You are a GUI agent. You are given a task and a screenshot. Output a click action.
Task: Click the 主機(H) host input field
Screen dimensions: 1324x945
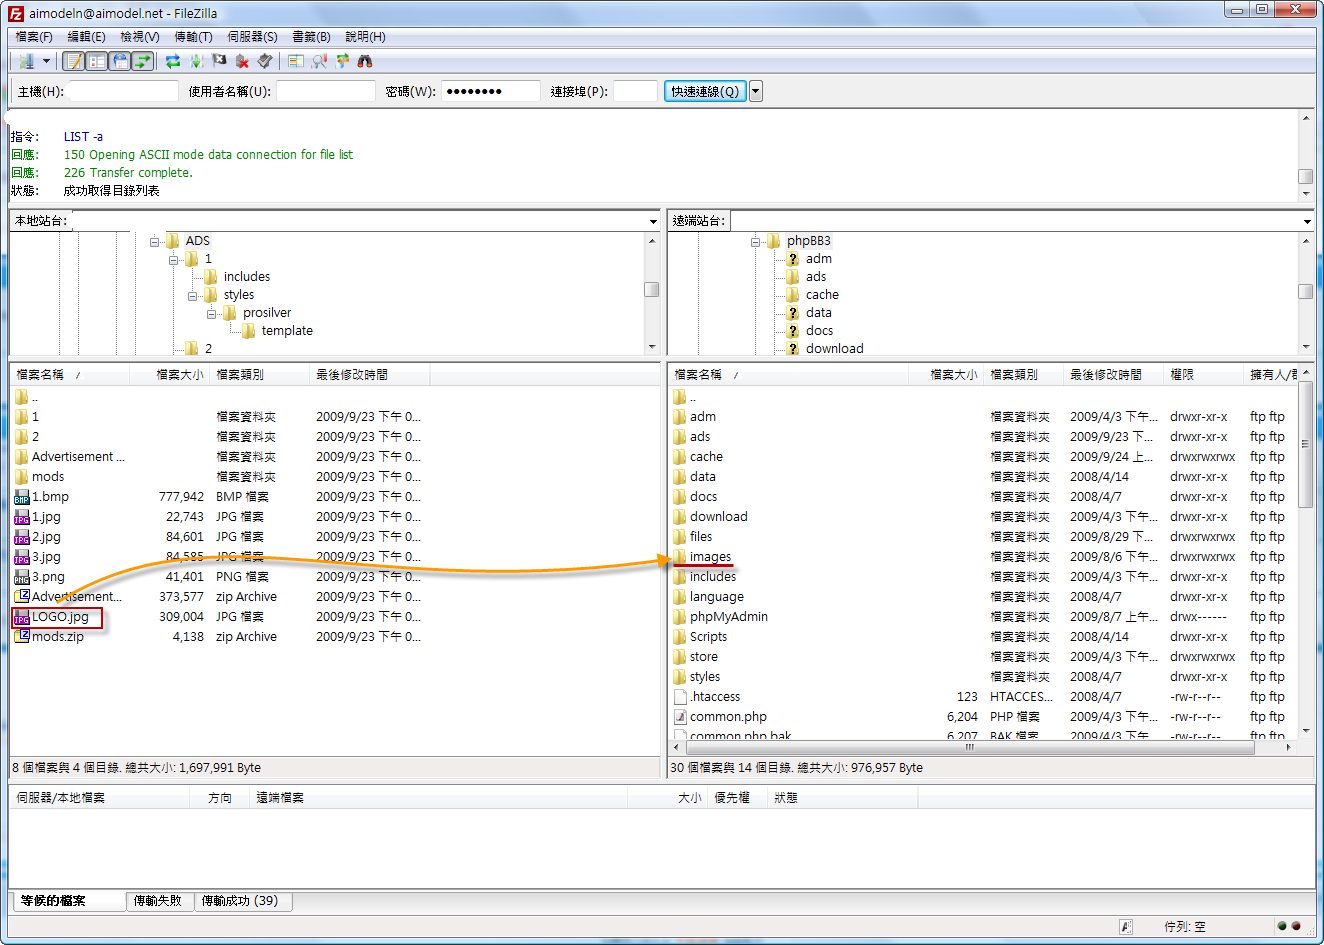tap(123, 91)
